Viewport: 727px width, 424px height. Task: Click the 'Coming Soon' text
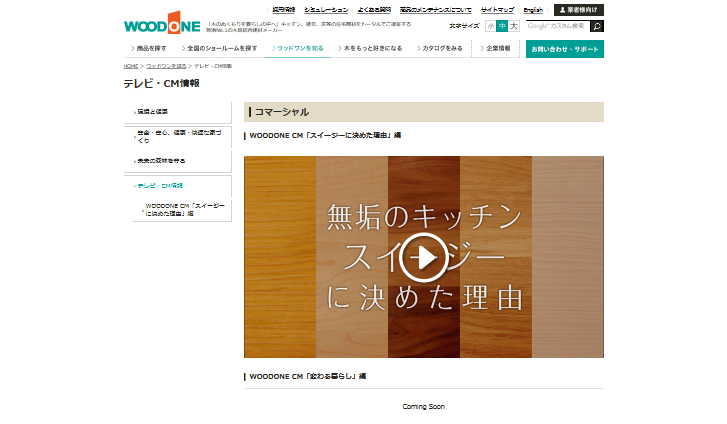(x=423, y=407)
